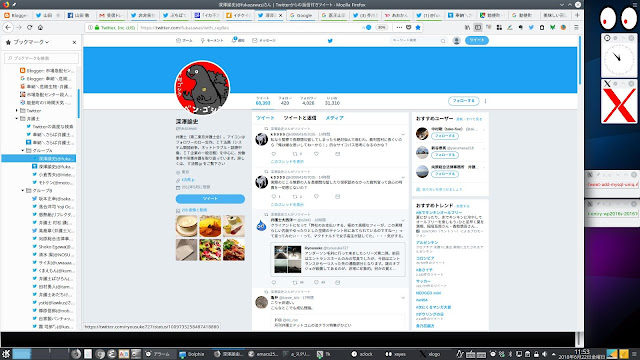Open Twitter notifications bell item
Viewport: 640px width, 360px height.
click(238, 40)
